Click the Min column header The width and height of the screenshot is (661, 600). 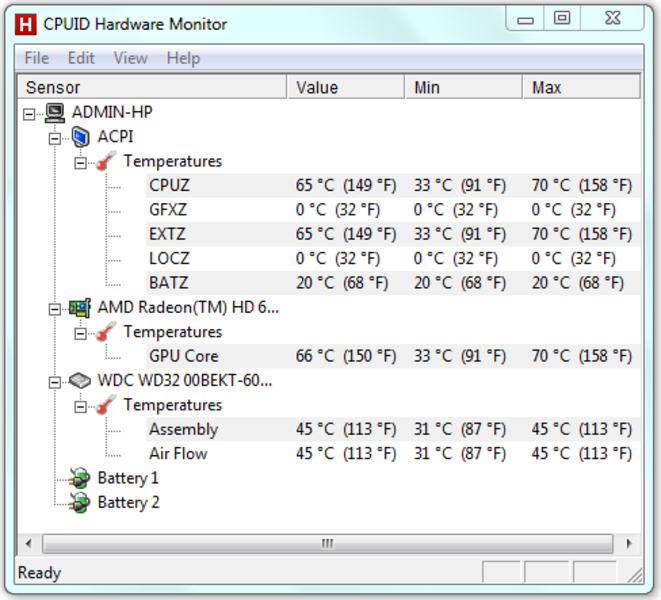click(x=464, y=87)
